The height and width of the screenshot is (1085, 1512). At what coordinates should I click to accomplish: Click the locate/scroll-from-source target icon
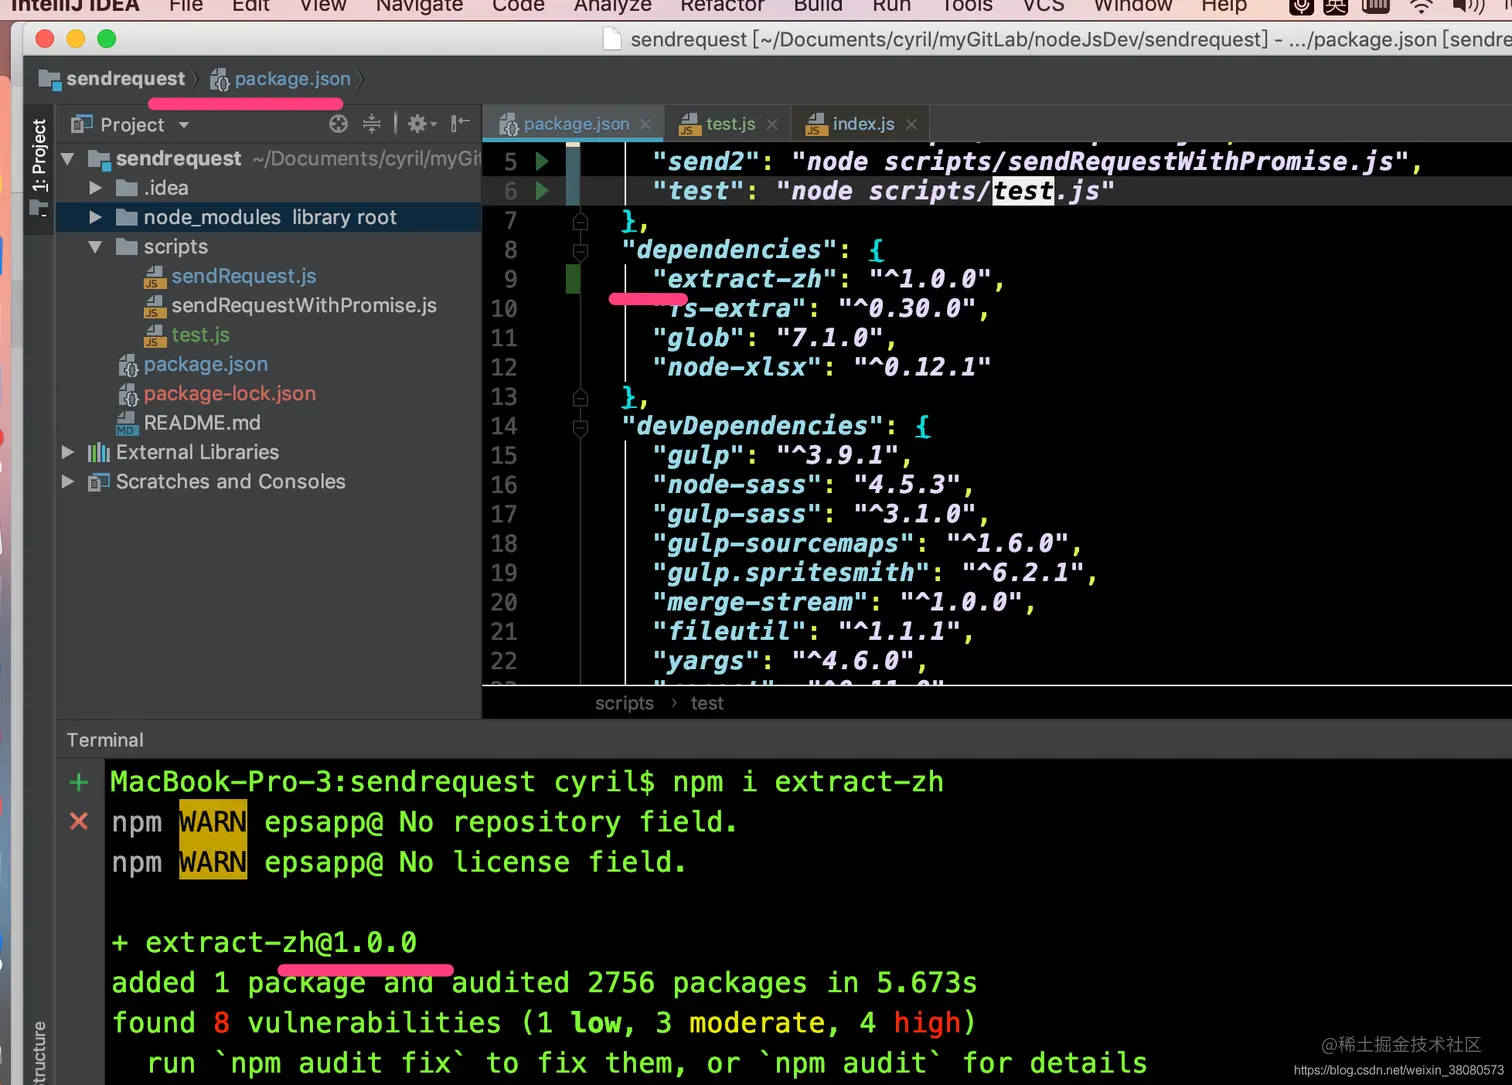(339, 124)
